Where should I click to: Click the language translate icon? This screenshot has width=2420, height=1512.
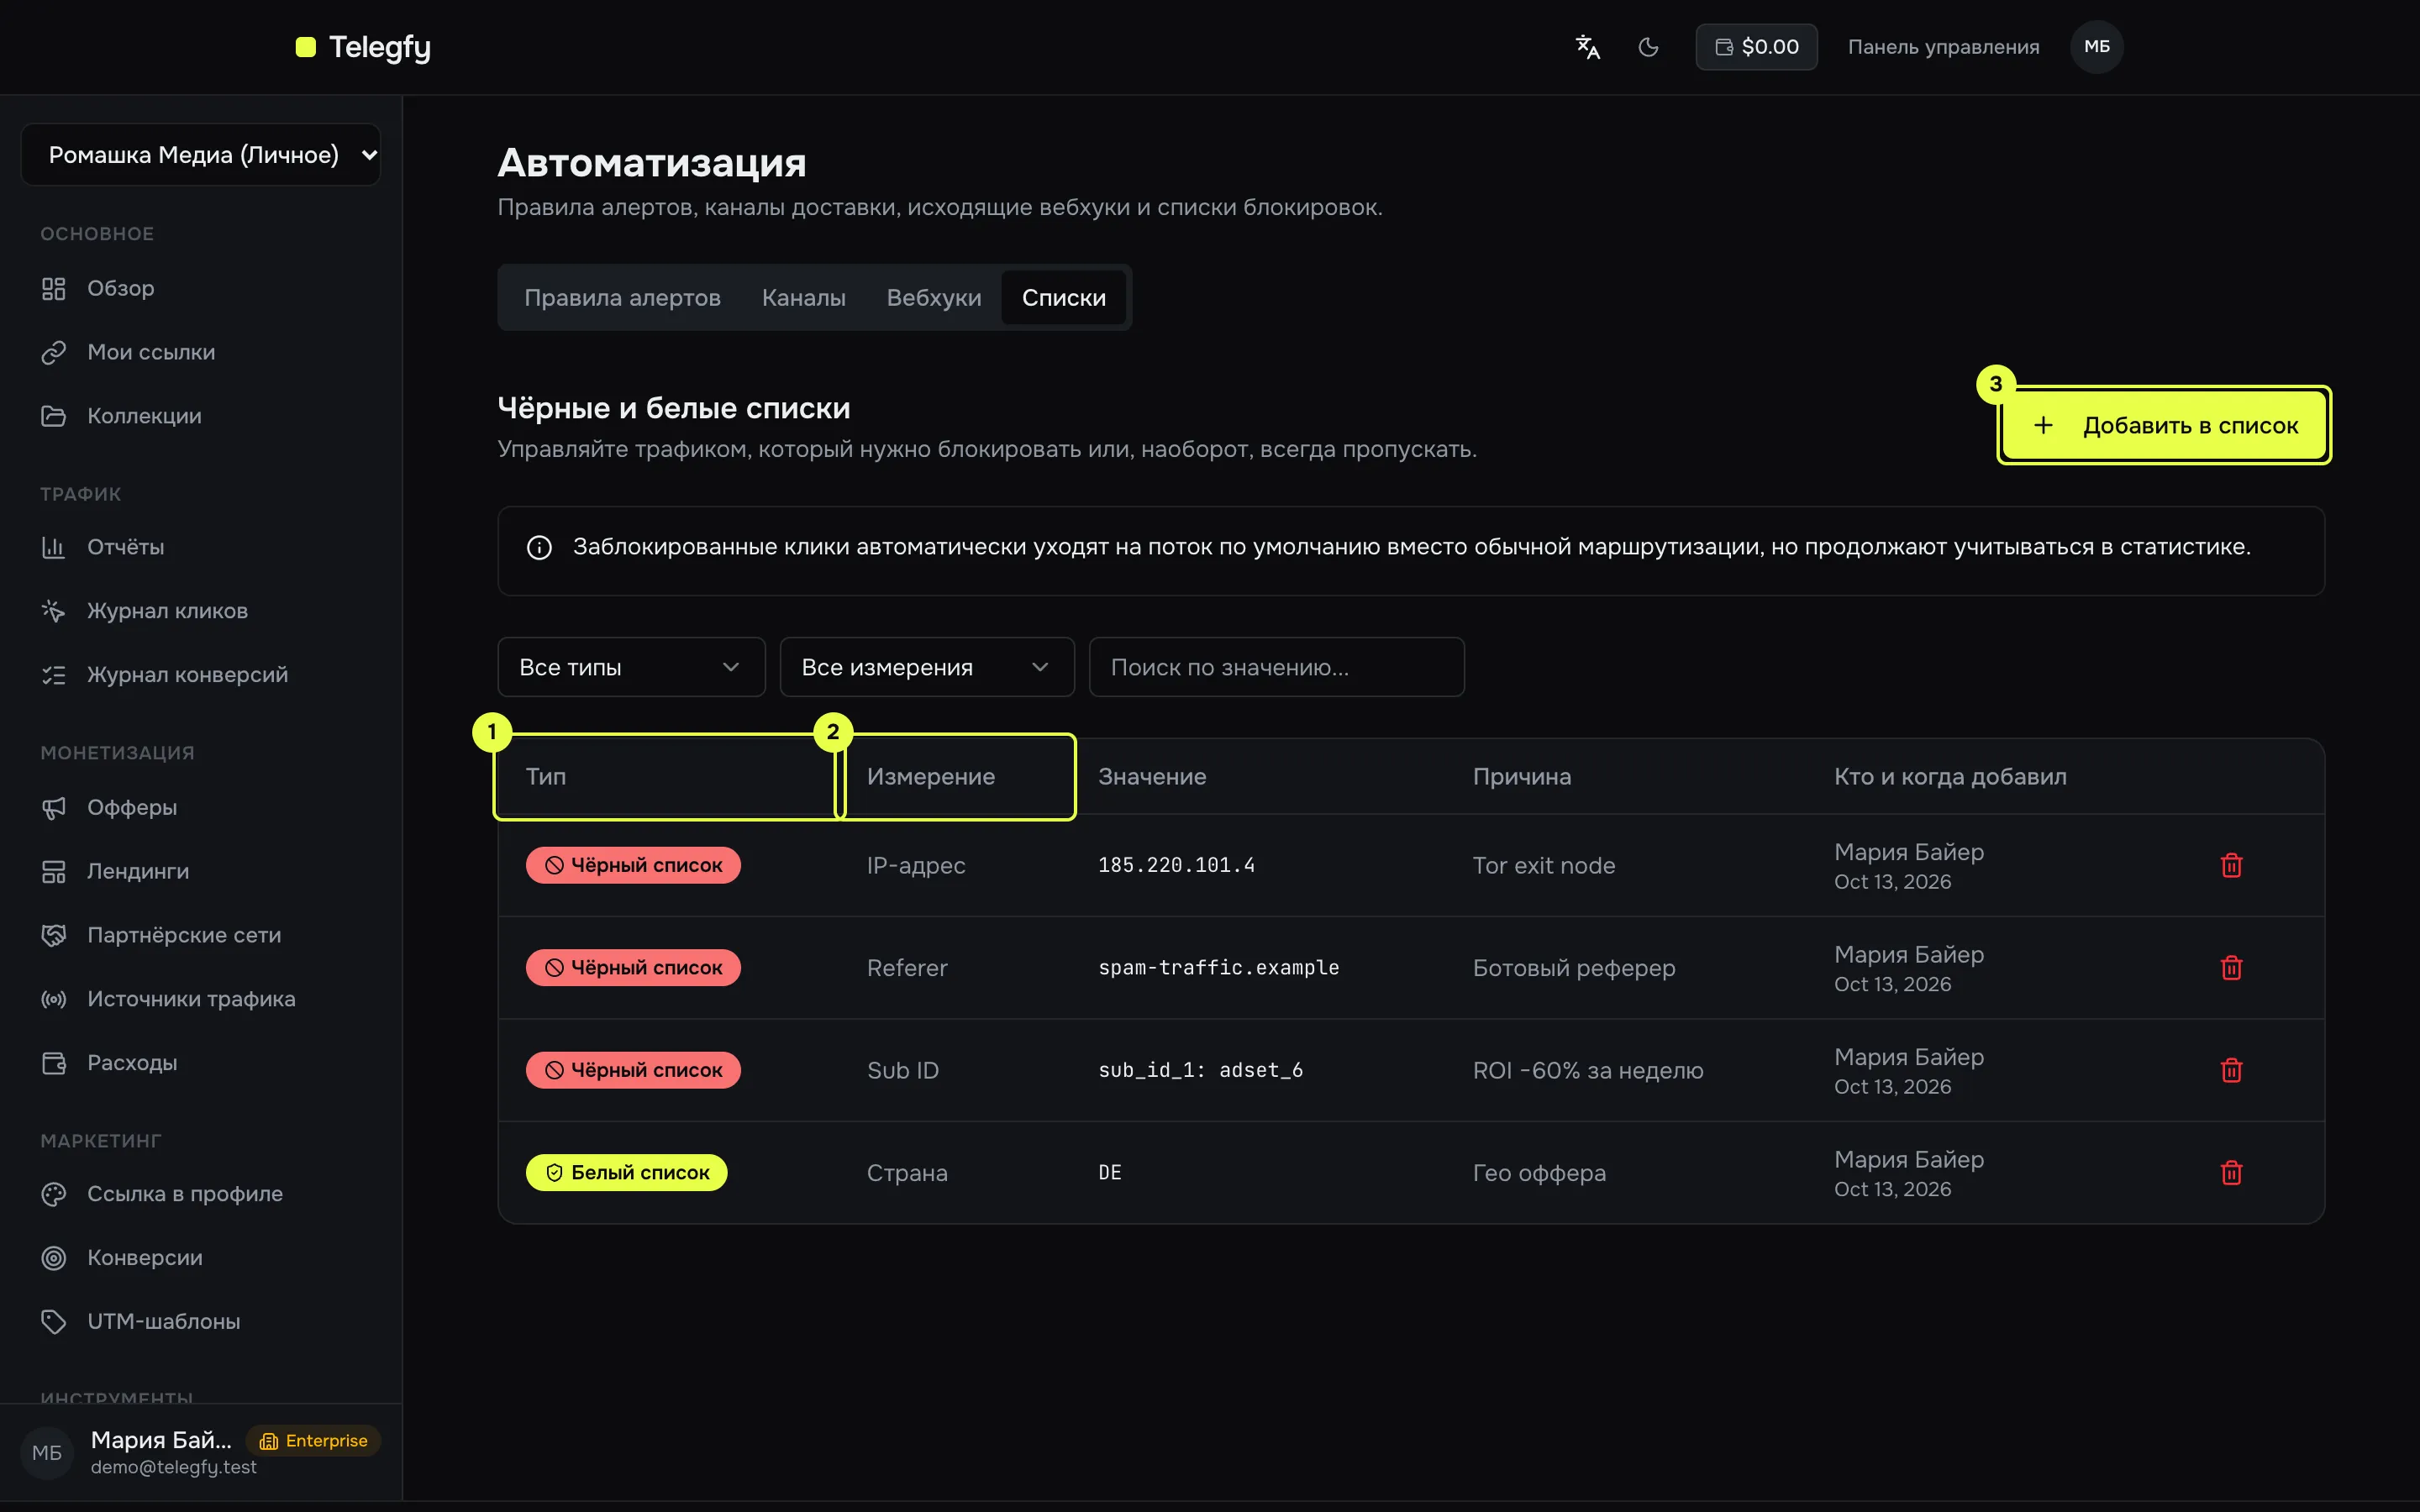(x=1587, y=47)
